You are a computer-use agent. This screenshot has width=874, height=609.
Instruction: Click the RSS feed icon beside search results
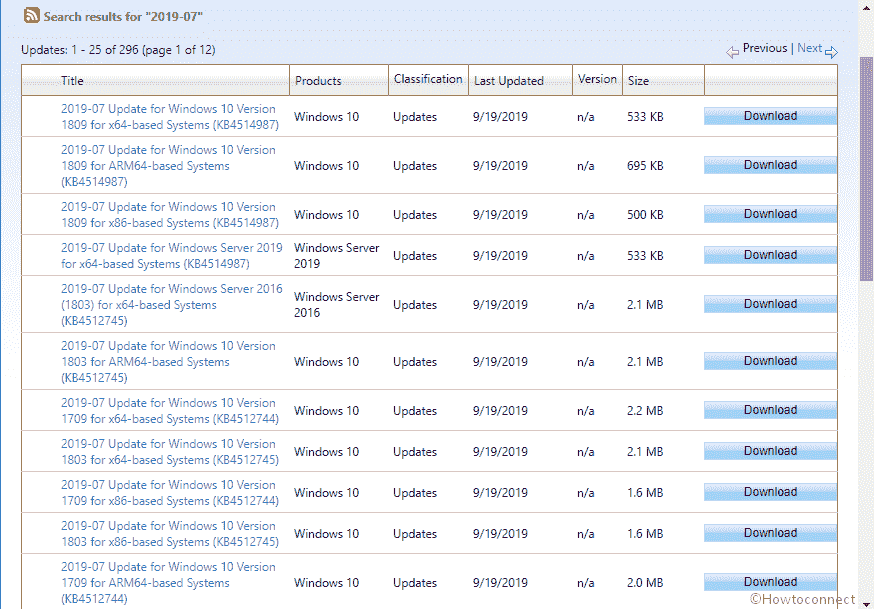point(31,15)
